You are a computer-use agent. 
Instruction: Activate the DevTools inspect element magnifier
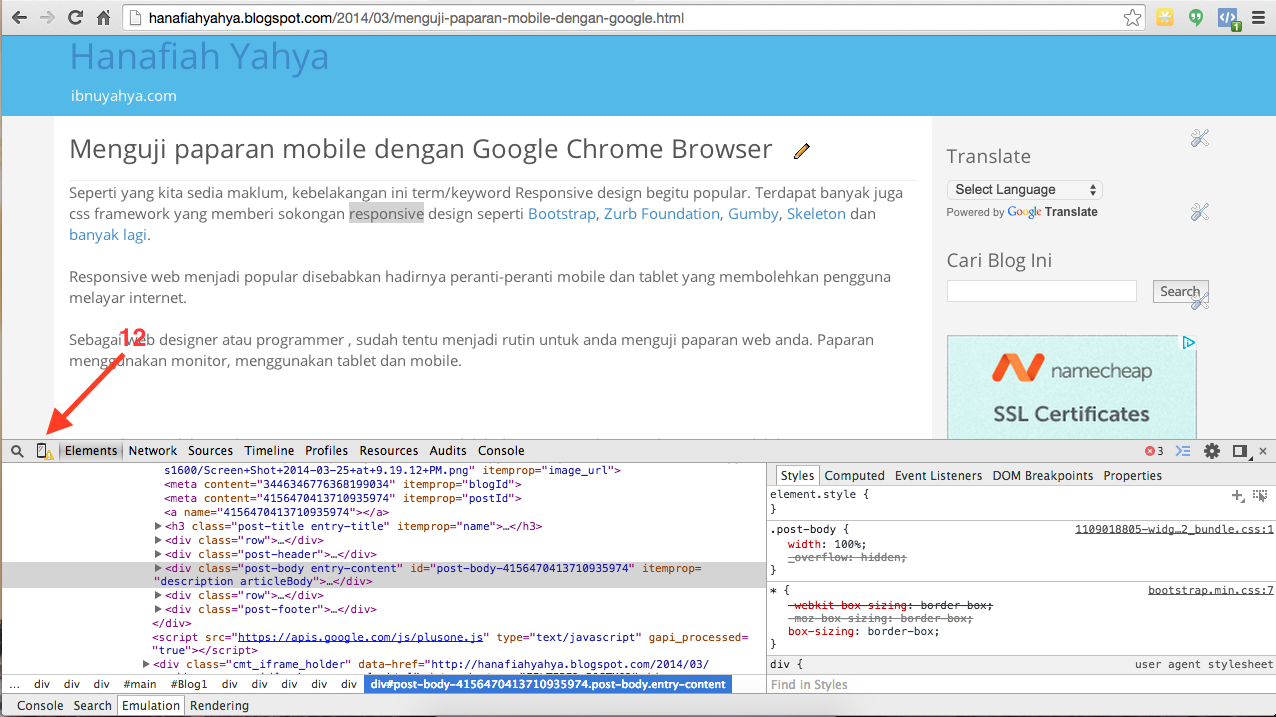click(17, 451)
